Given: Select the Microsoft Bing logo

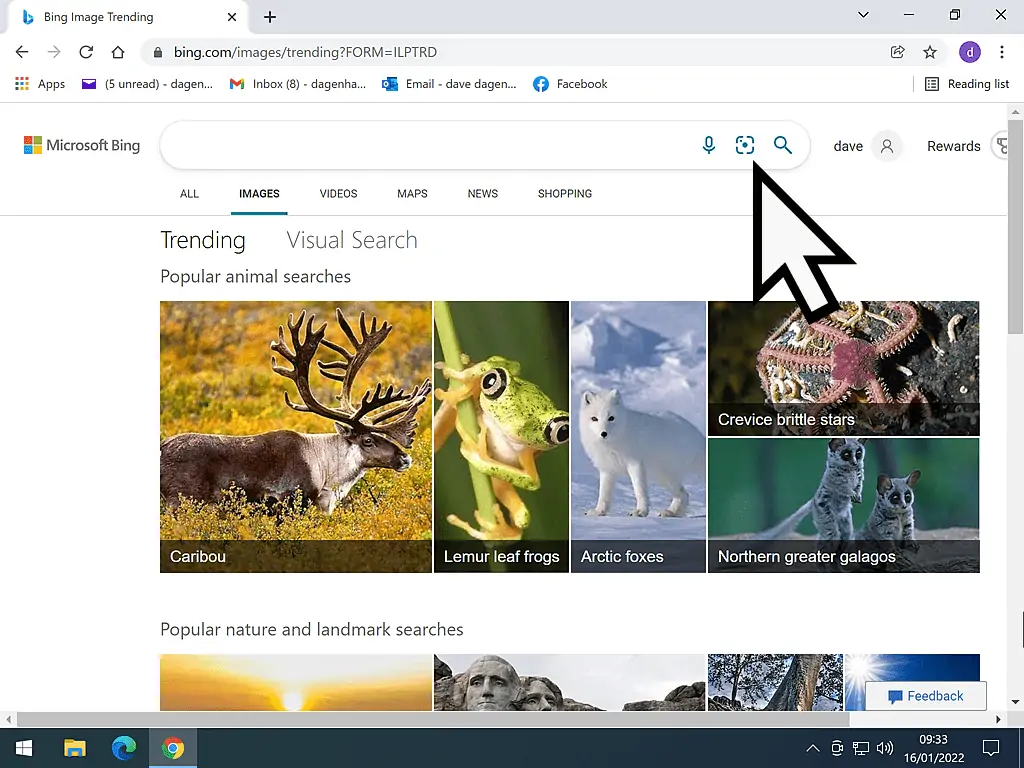Looking at the screenshot, I should pos(81,145).
